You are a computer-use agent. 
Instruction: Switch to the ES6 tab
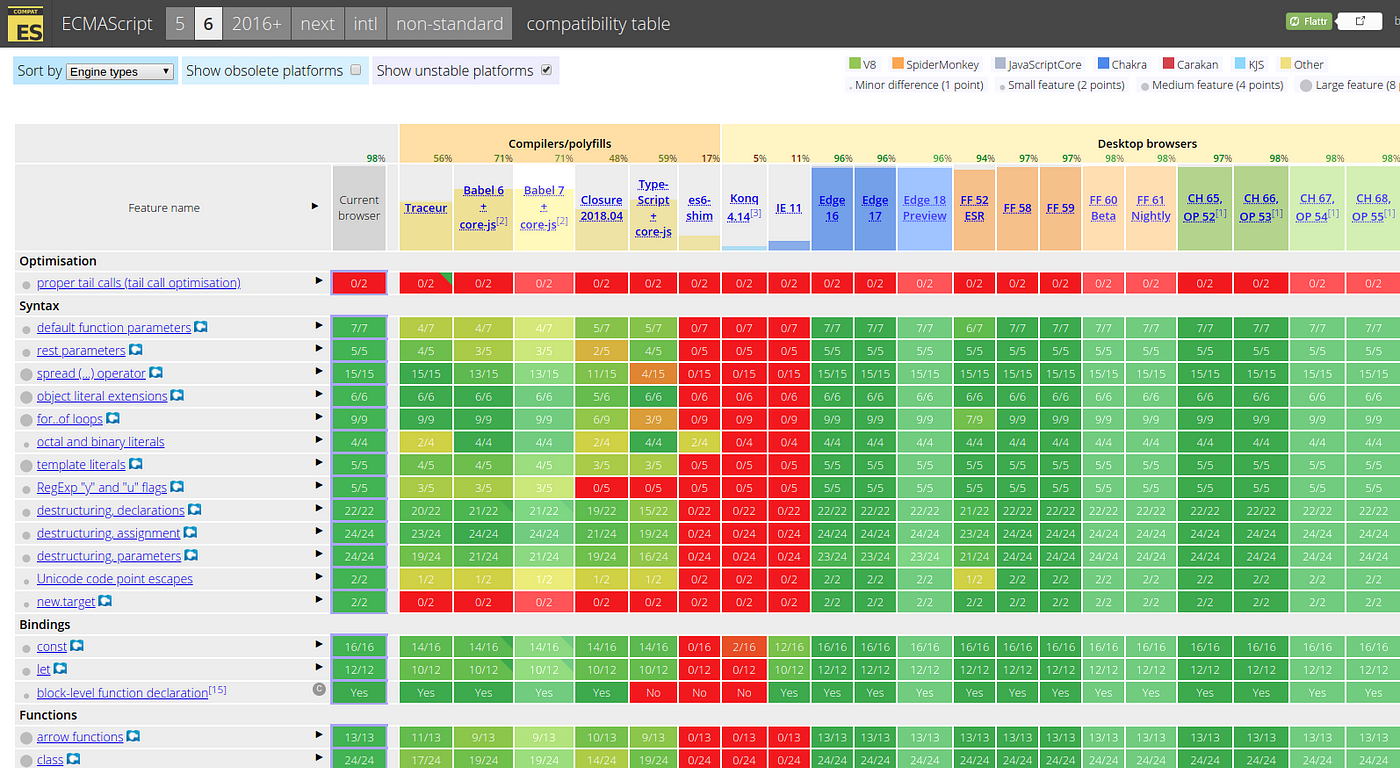pyautogui.click(x=208, y=24)
